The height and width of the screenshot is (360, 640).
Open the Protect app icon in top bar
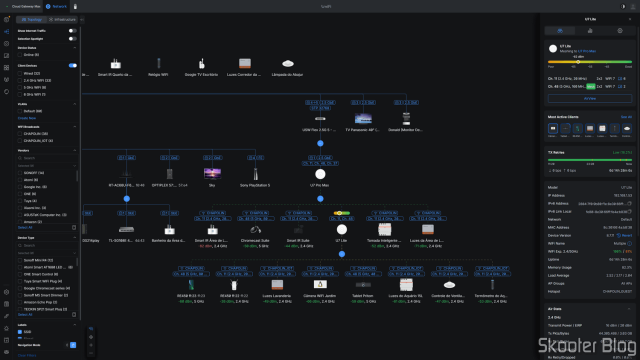click(75, 7)
